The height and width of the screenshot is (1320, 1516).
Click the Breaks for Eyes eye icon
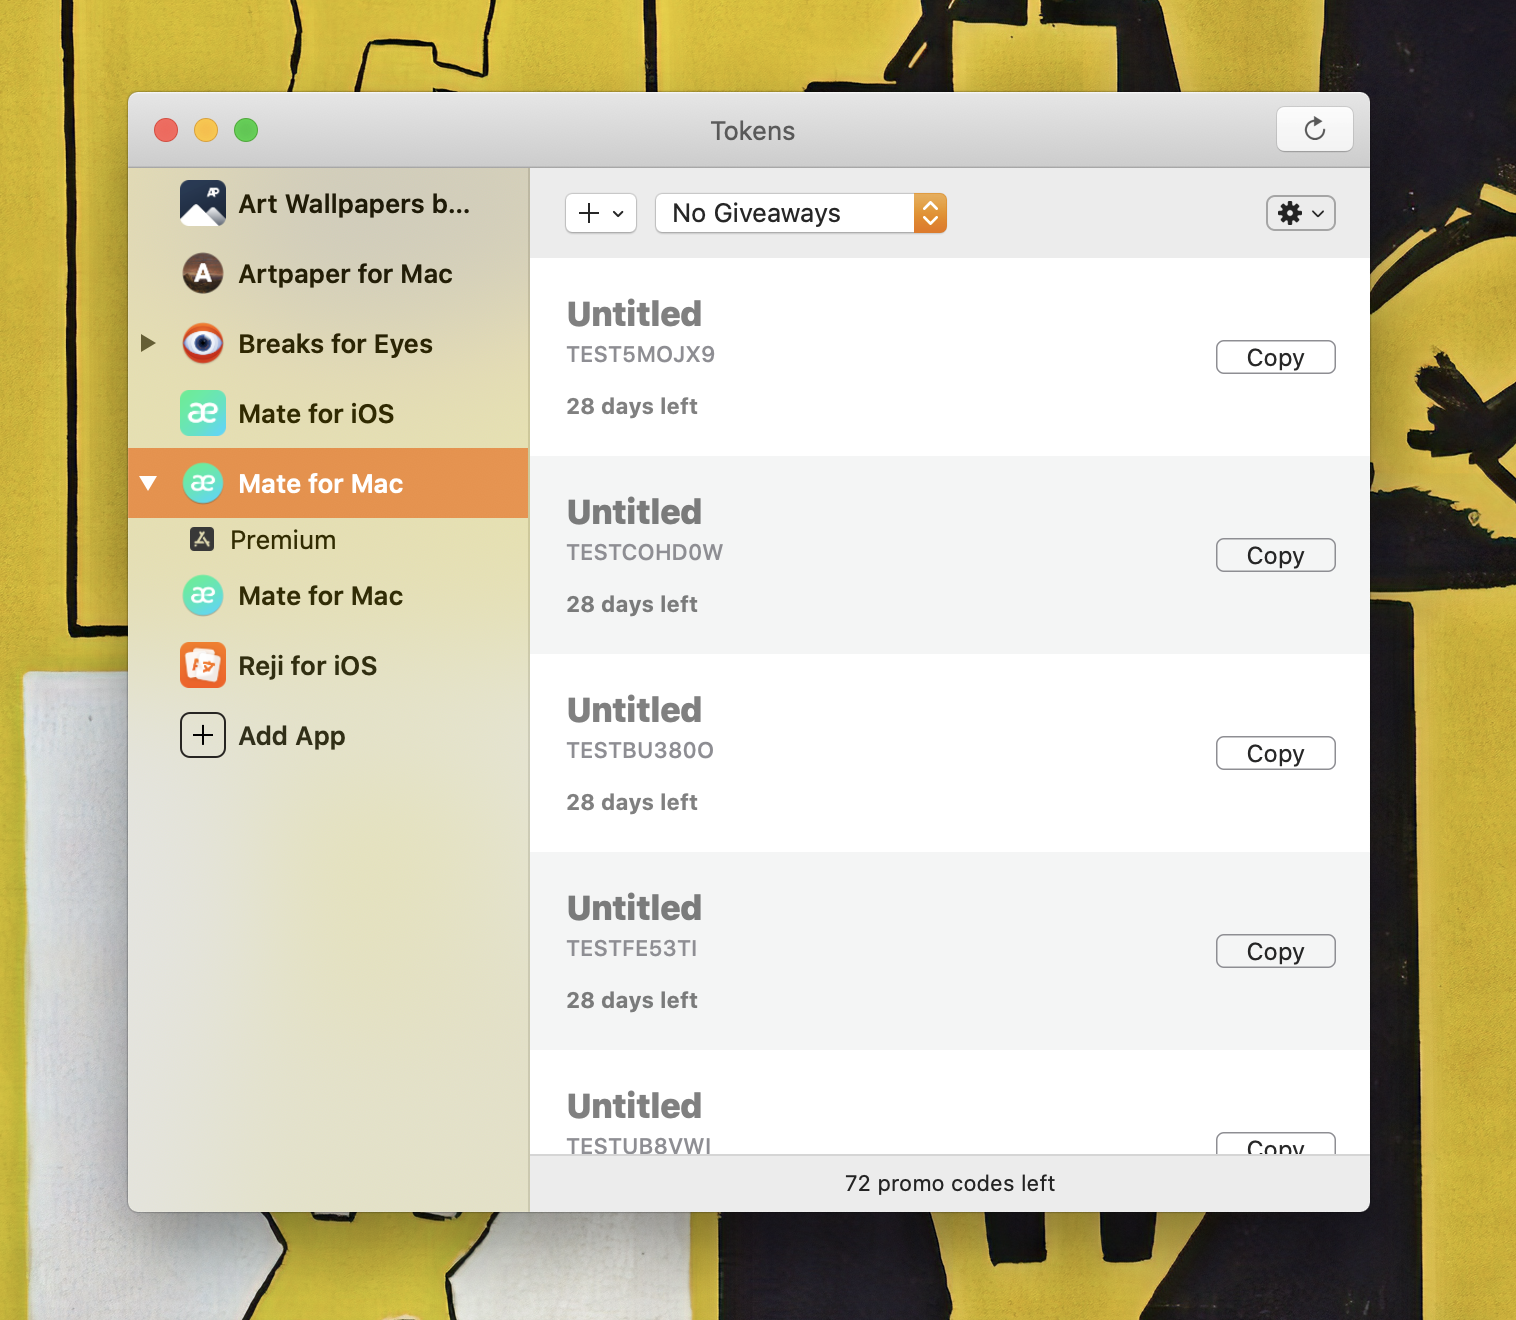pos(203,344)
